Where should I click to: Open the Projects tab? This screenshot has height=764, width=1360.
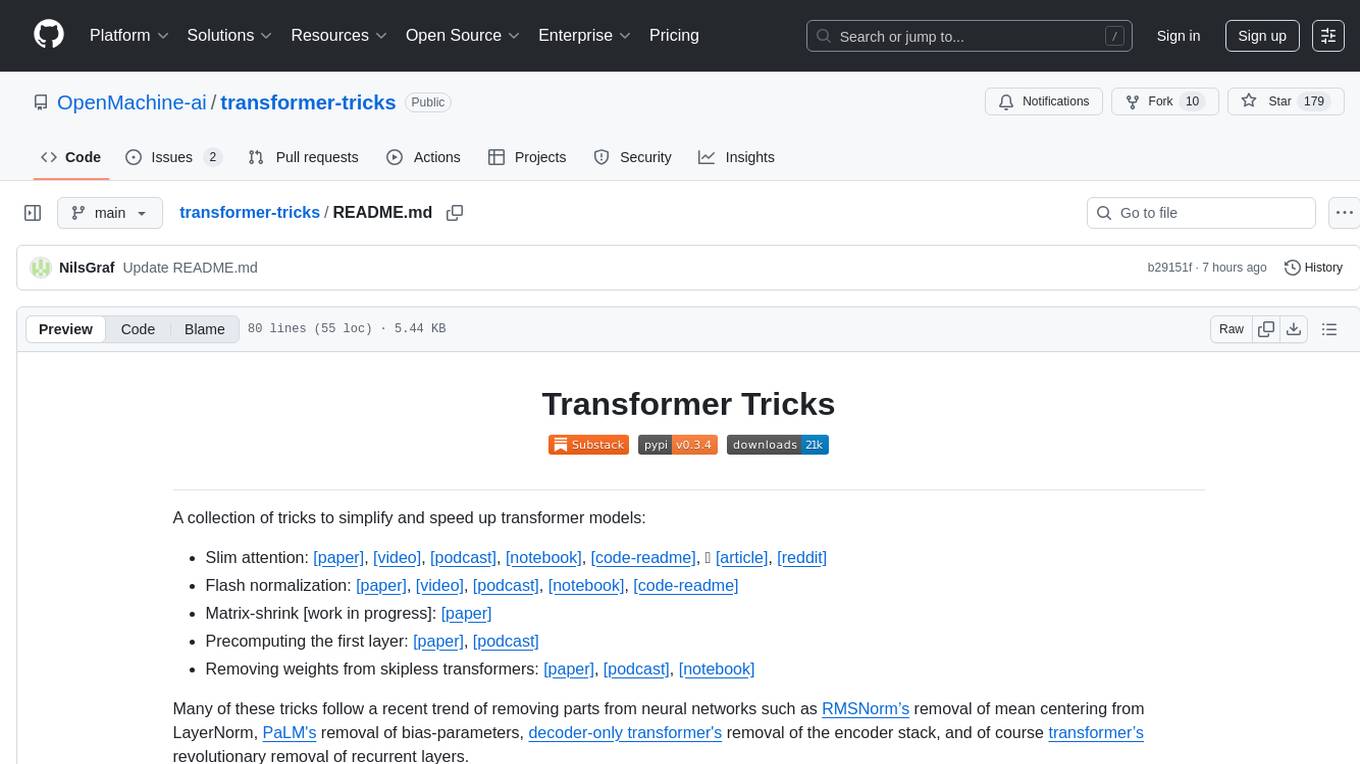[527, 157]
